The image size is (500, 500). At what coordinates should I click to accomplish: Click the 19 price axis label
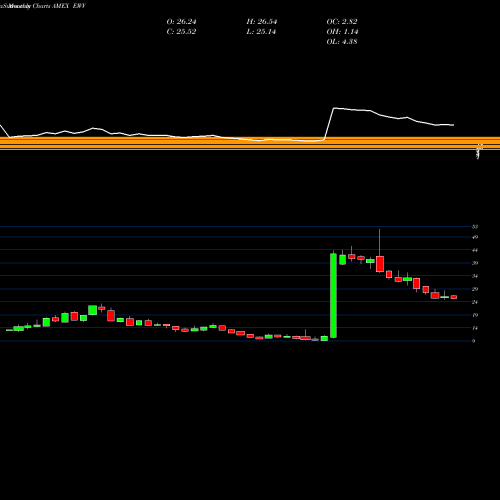click(x=475, y=315)
